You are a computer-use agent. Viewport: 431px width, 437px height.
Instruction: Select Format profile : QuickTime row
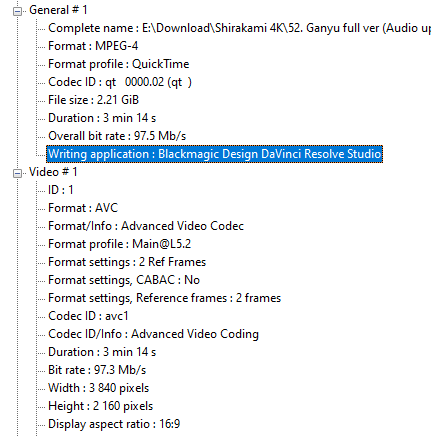(119, 64)
